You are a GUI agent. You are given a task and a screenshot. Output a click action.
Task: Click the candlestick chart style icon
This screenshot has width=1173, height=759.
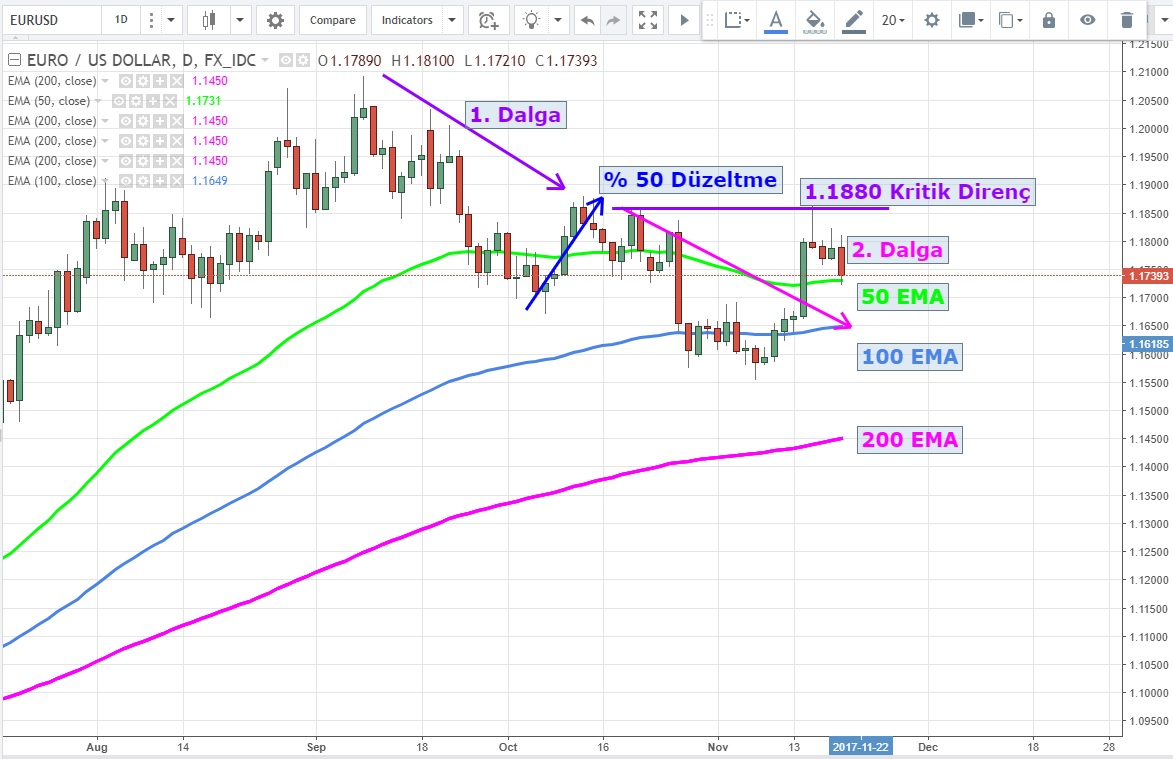209,20
